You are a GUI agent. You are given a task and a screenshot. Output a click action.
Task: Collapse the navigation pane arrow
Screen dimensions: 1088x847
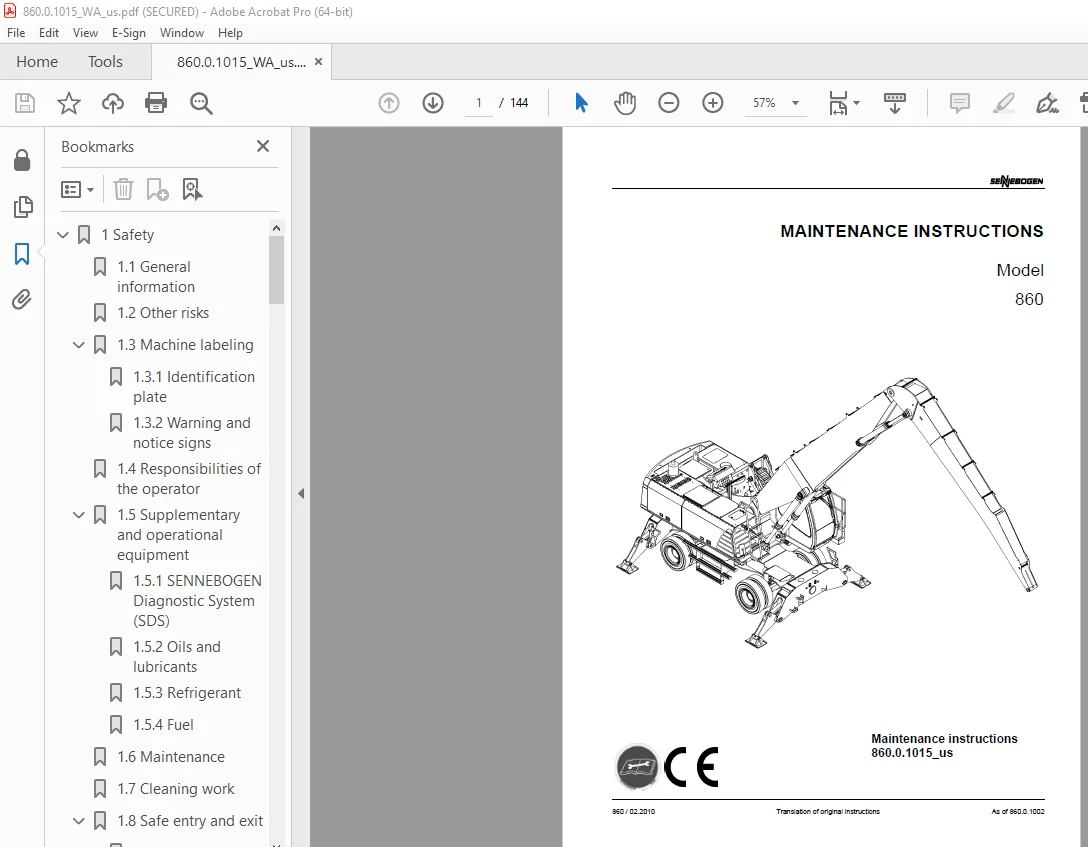tap(301, 493)
